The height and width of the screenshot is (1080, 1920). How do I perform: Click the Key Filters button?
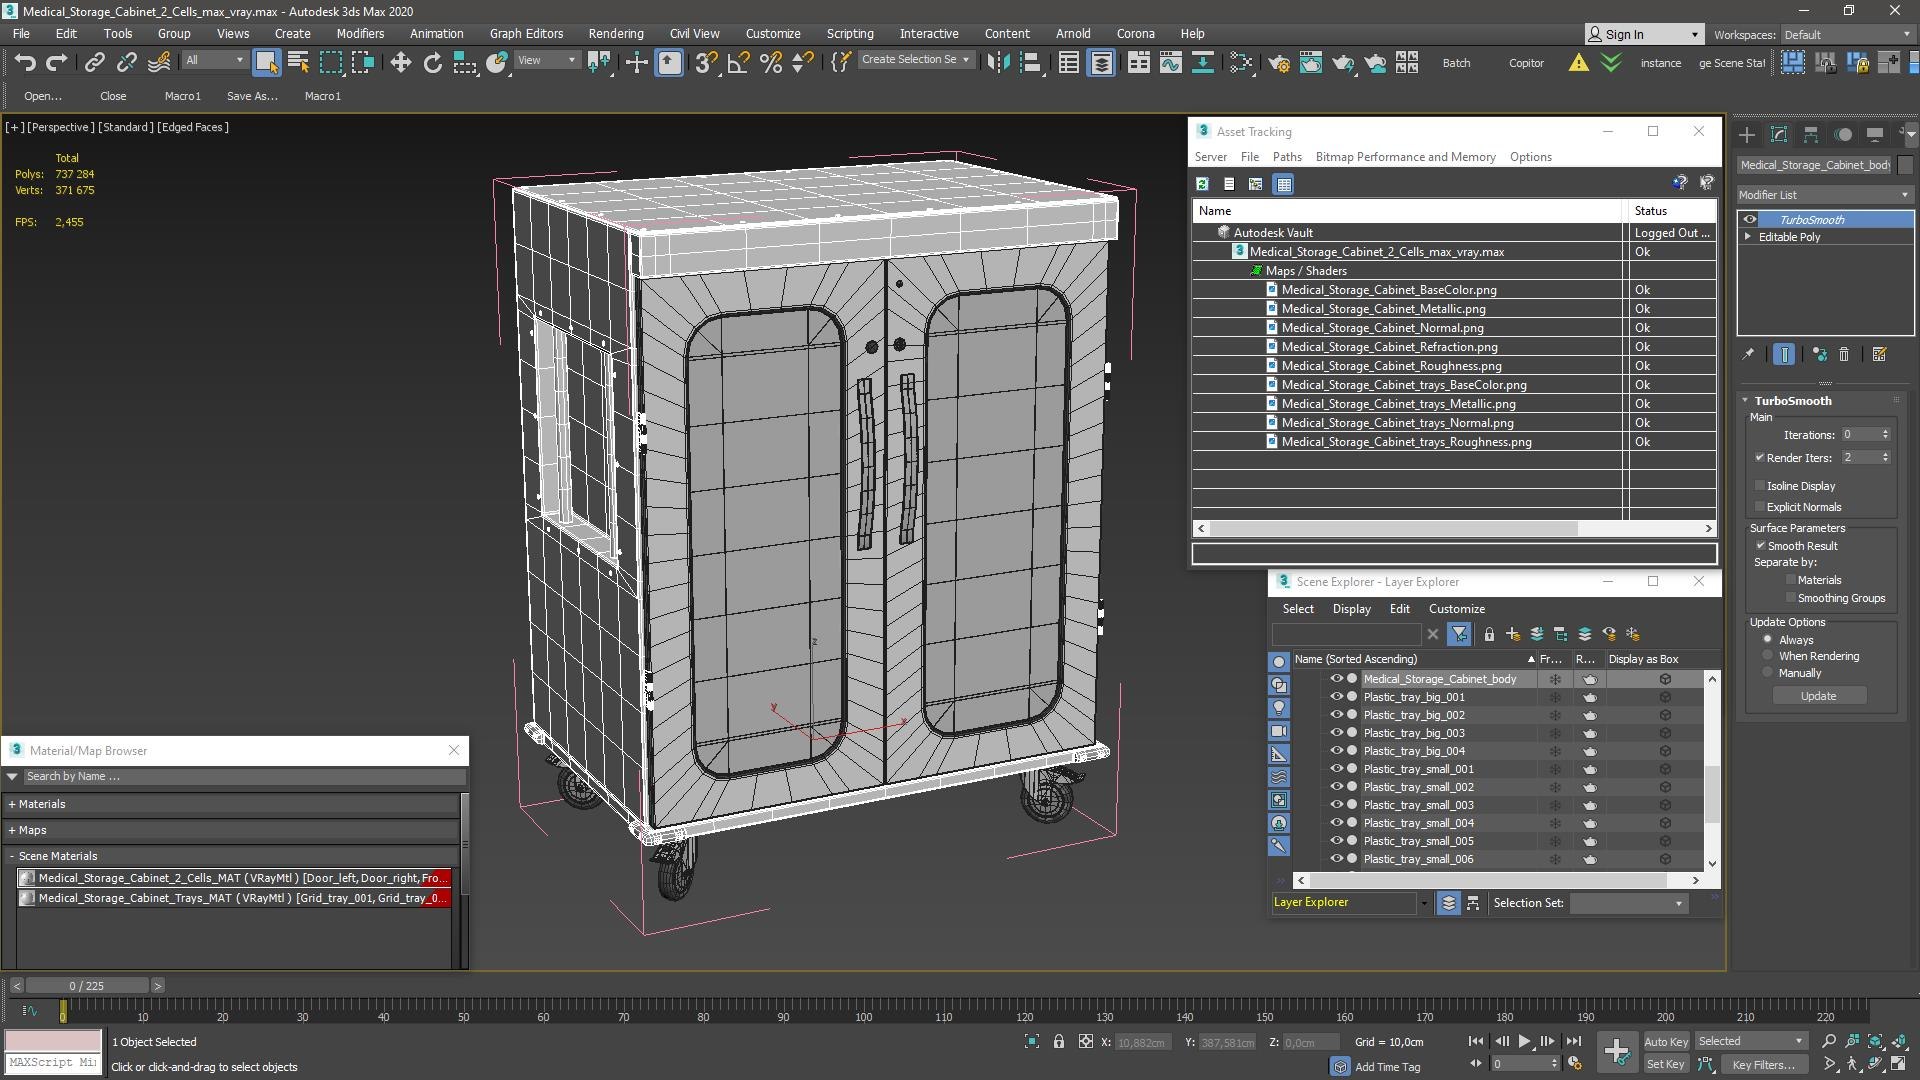[1763, 1065]
